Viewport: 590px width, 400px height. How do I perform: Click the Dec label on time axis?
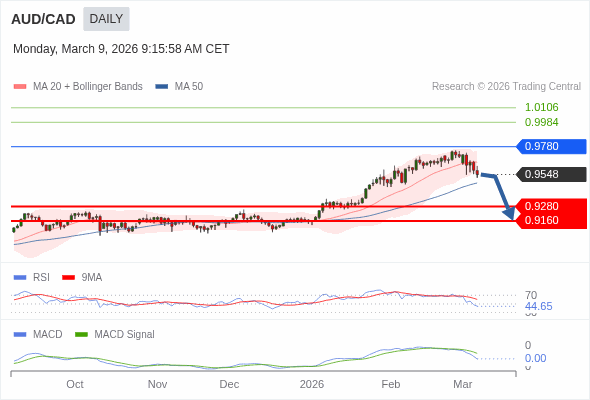click(229, 384)
